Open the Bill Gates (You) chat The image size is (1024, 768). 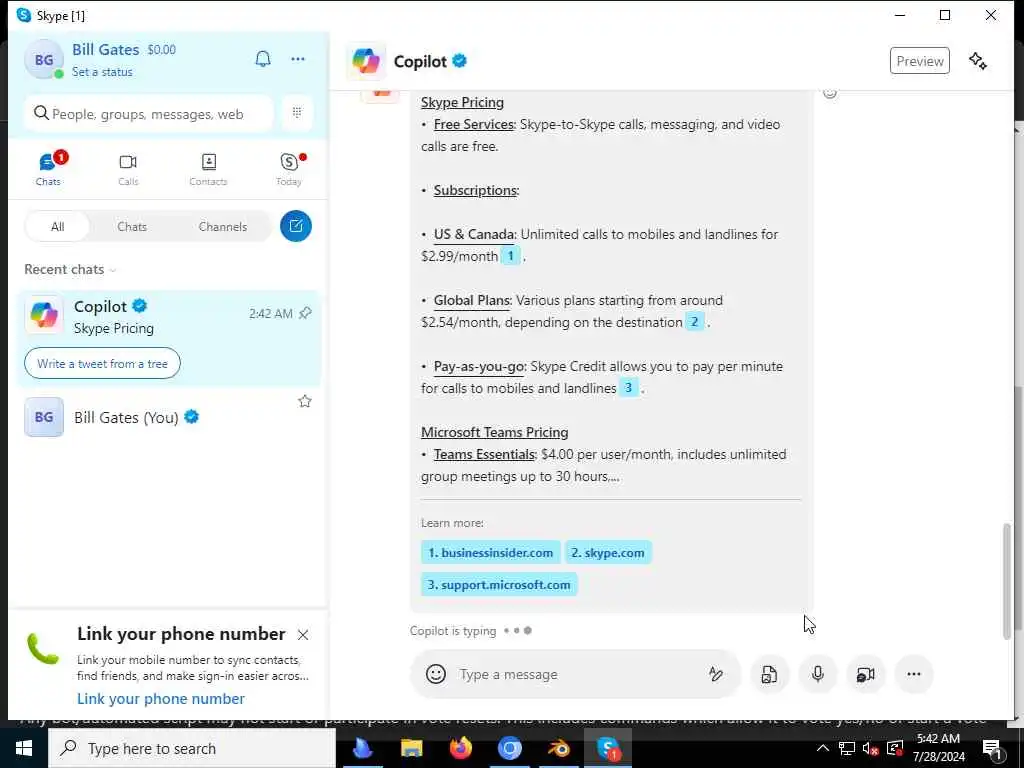pyautogui.click(x=168, y=417)
